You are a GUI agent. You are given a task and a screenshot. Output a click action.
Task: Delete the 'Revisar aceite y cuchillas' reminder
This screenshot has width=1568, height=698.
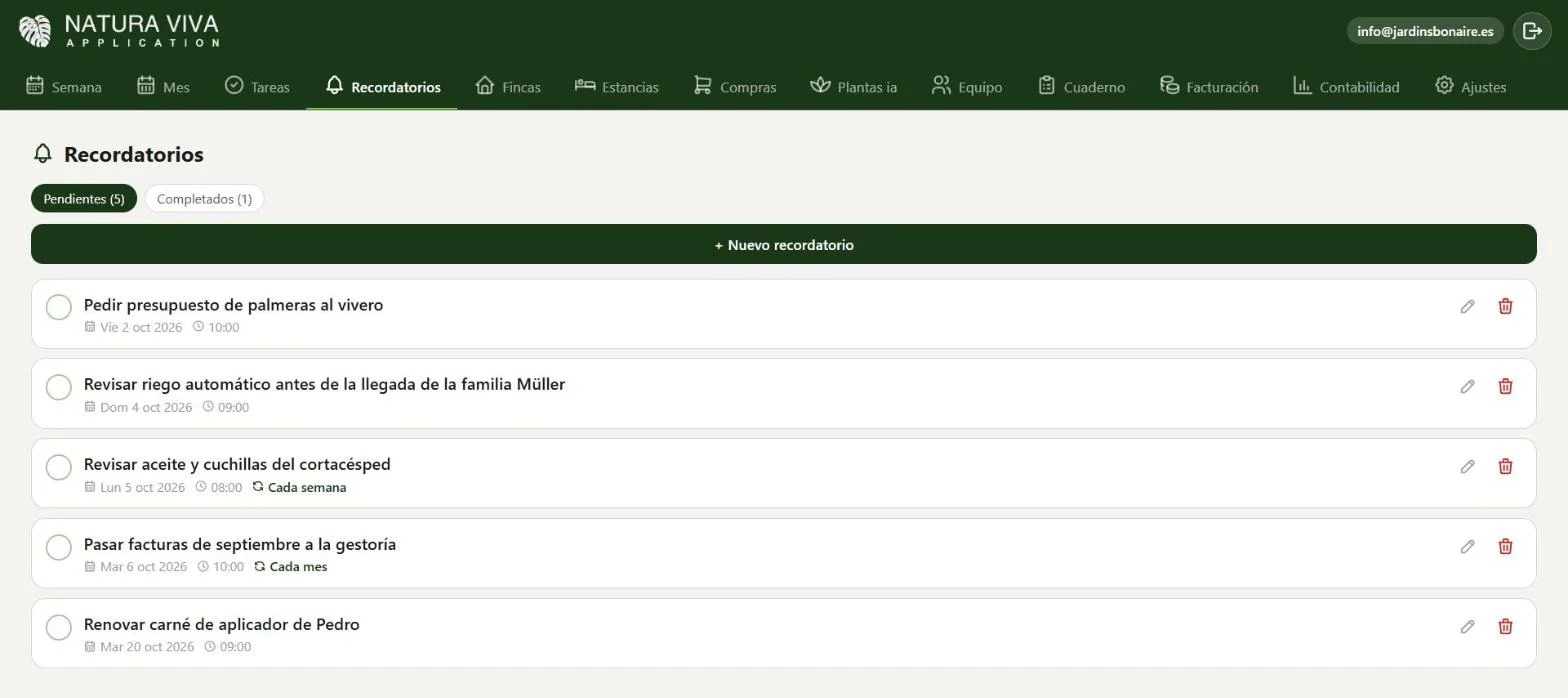(x=1505, y=466)
